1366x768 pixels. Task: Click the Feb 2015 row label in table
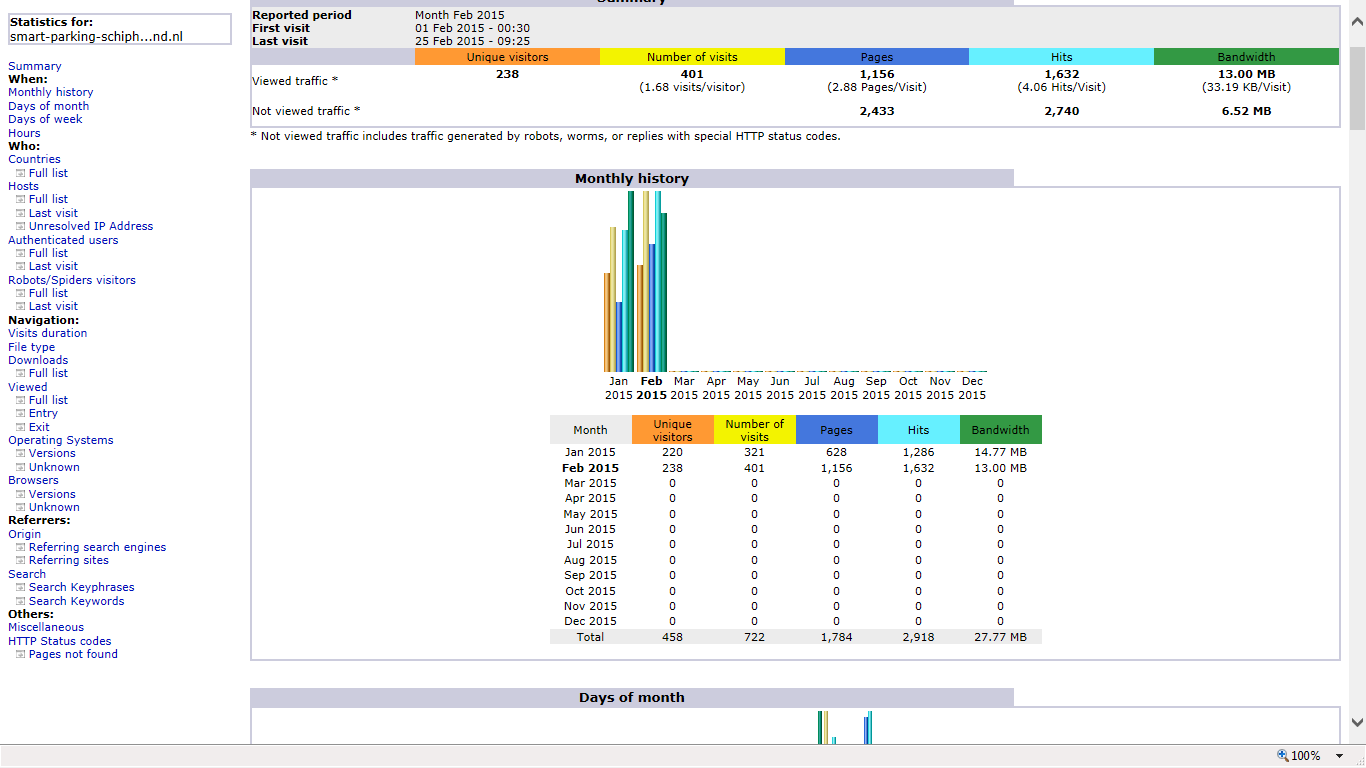(x=590, y=468)
